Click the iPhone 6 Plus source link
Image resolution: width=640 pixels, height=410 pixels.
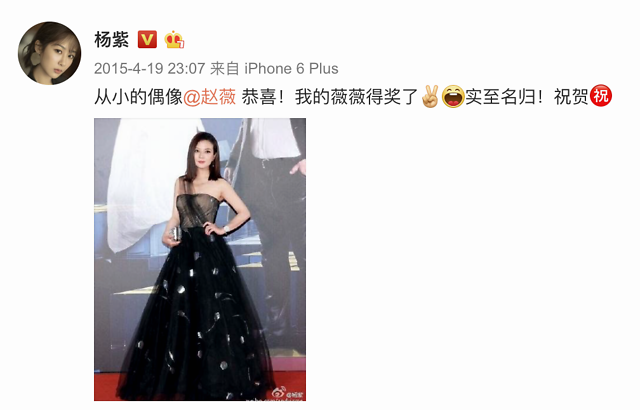pyautogui.click(x=291, y=69)
